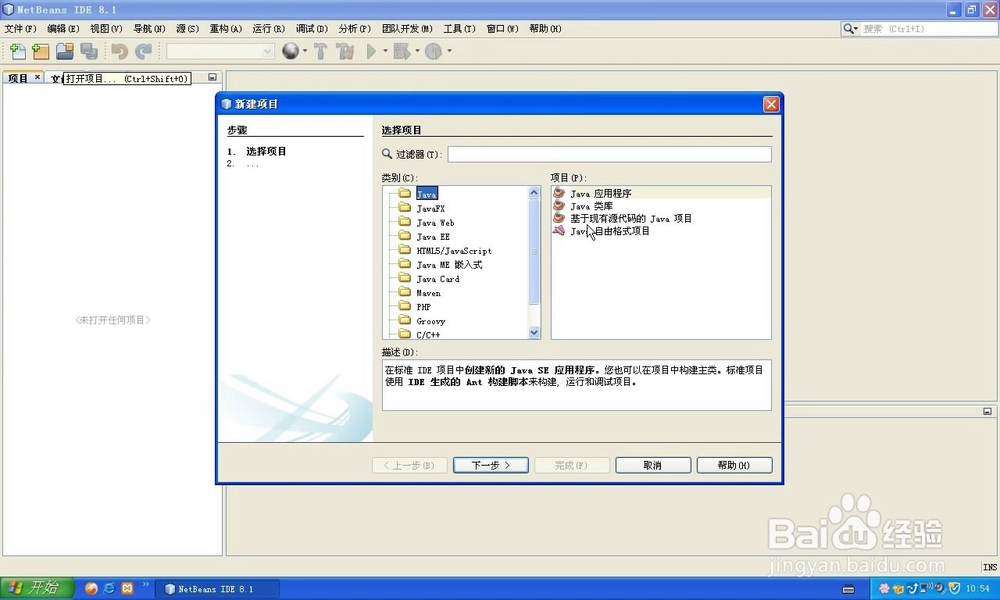Click the Save All toolbar icon
The image size is (1000, 600).
point(89,51)
